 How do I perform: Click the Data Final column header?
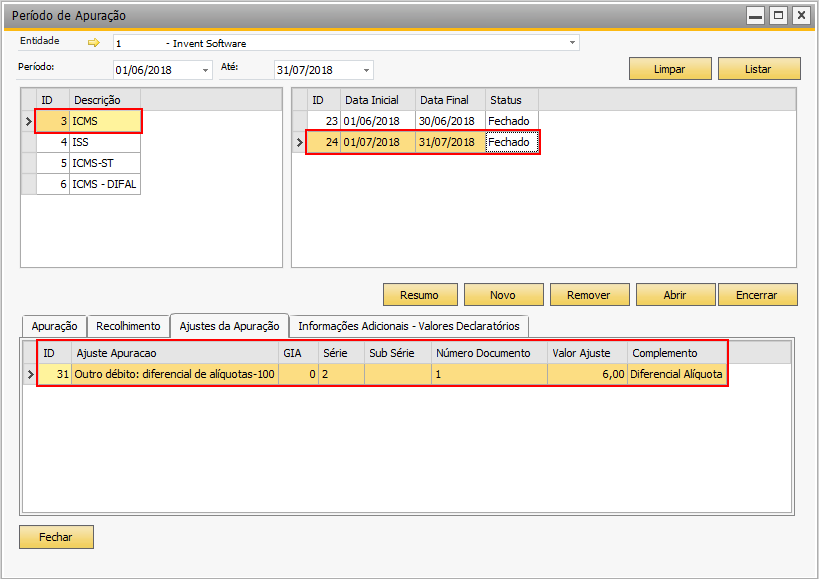tap(450, 100)
